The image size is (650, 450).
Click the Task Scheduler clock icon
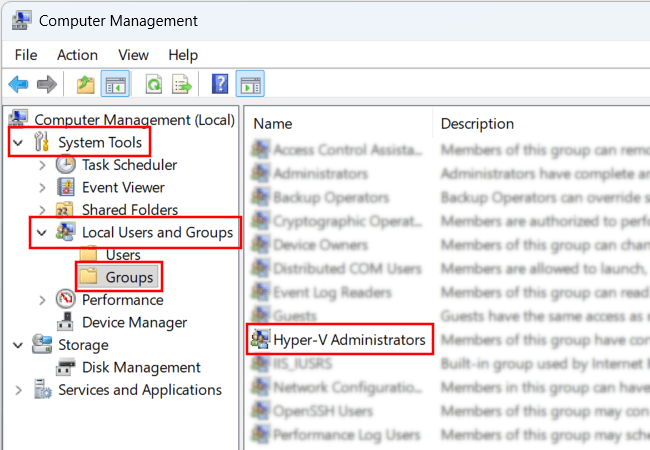[x=65, y=165]
